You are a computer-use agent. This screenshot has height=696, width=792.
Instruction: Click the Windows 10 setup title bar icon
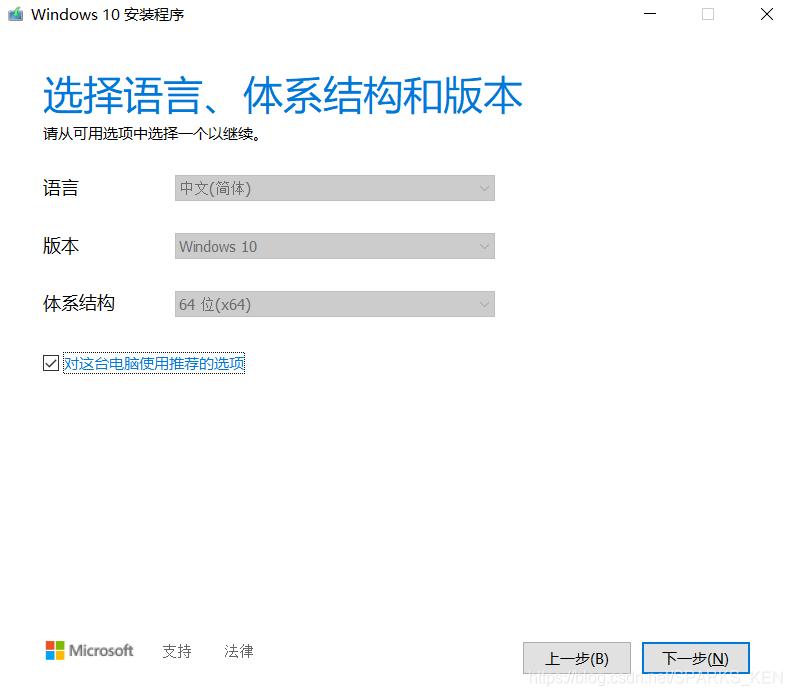[16, 14]
